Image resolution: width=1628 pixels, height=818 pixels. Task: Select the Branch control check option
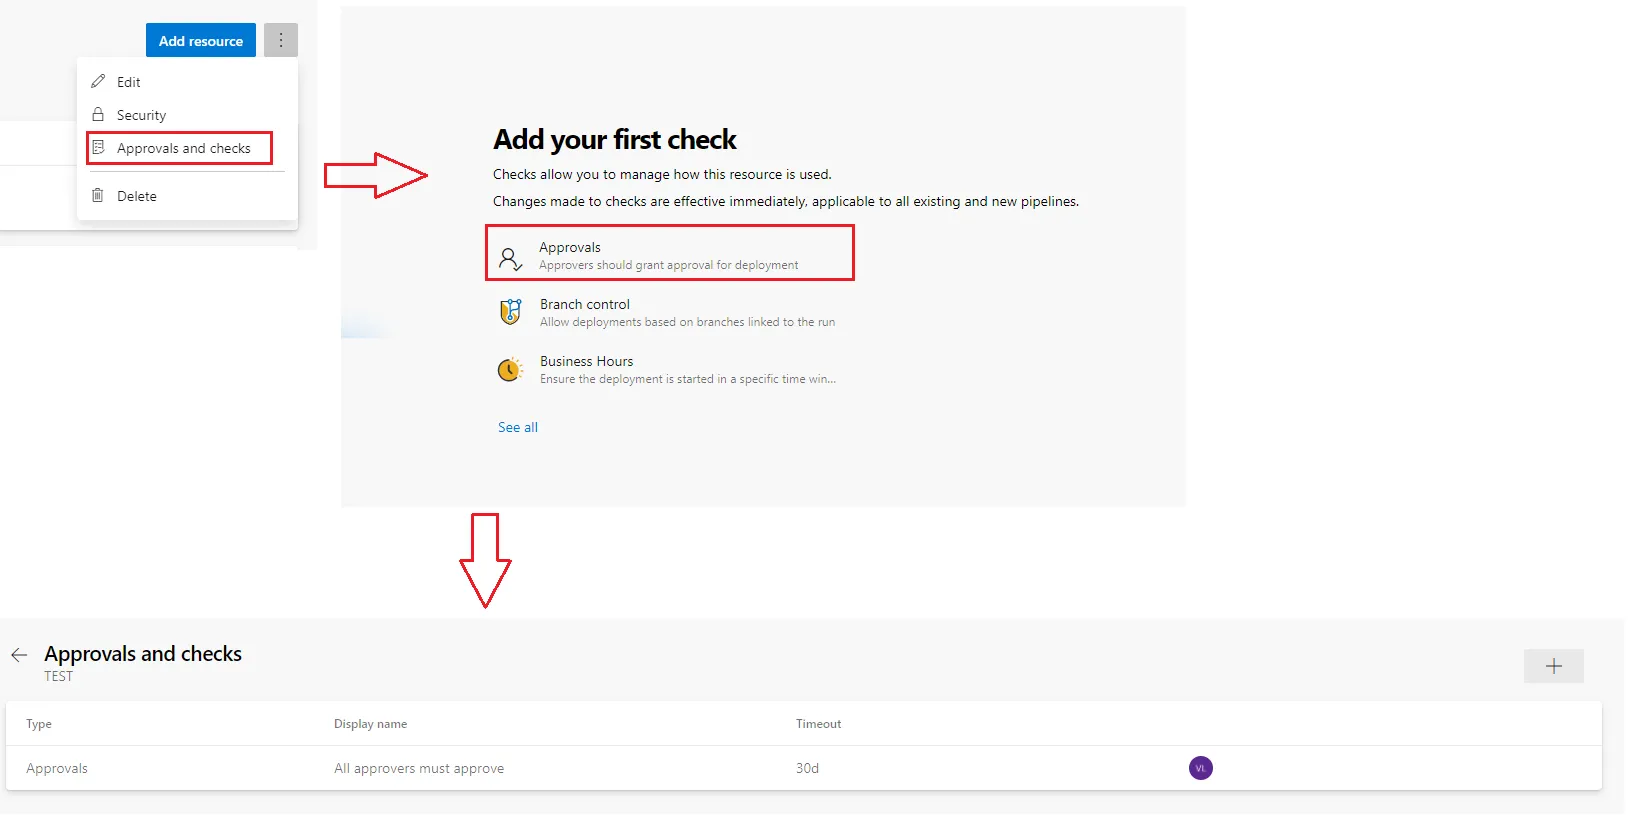(686, 312)
